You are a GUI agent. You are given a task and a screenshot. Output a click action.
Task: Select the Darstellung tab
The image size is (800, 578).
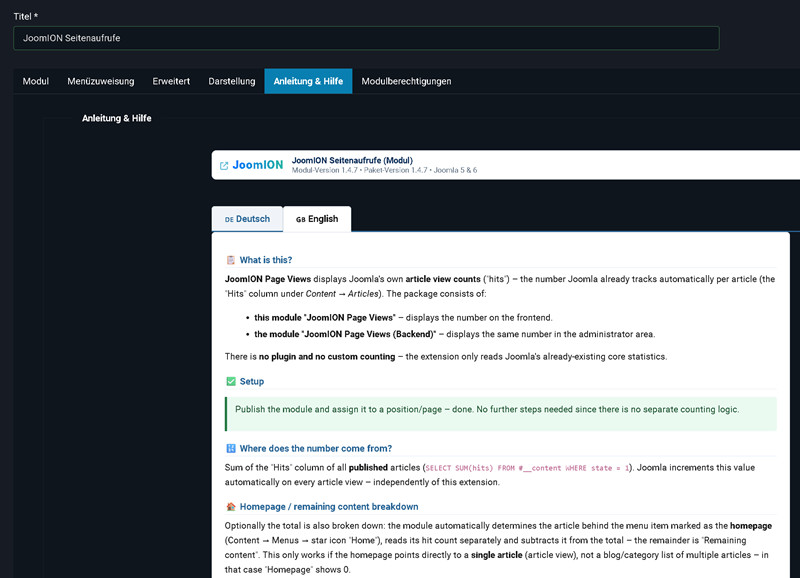pyautogui.click(x=232, y=81)
